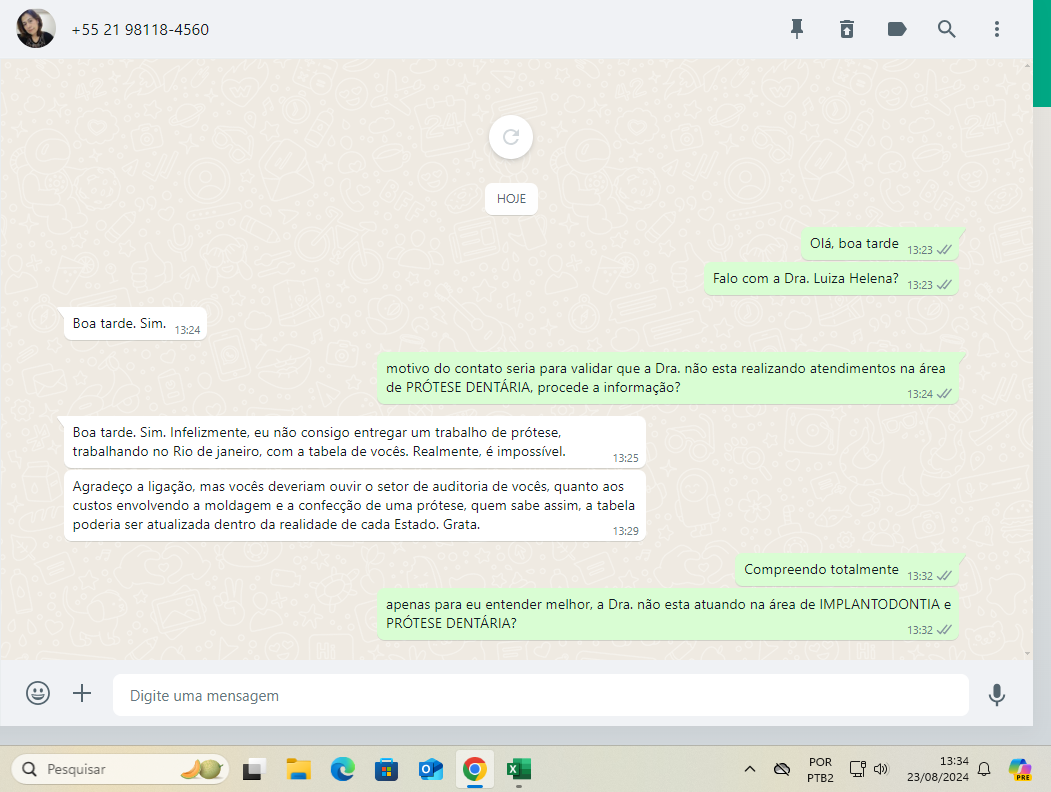Click the contact number +55 21 98118-4560

(x=140, y=29)
